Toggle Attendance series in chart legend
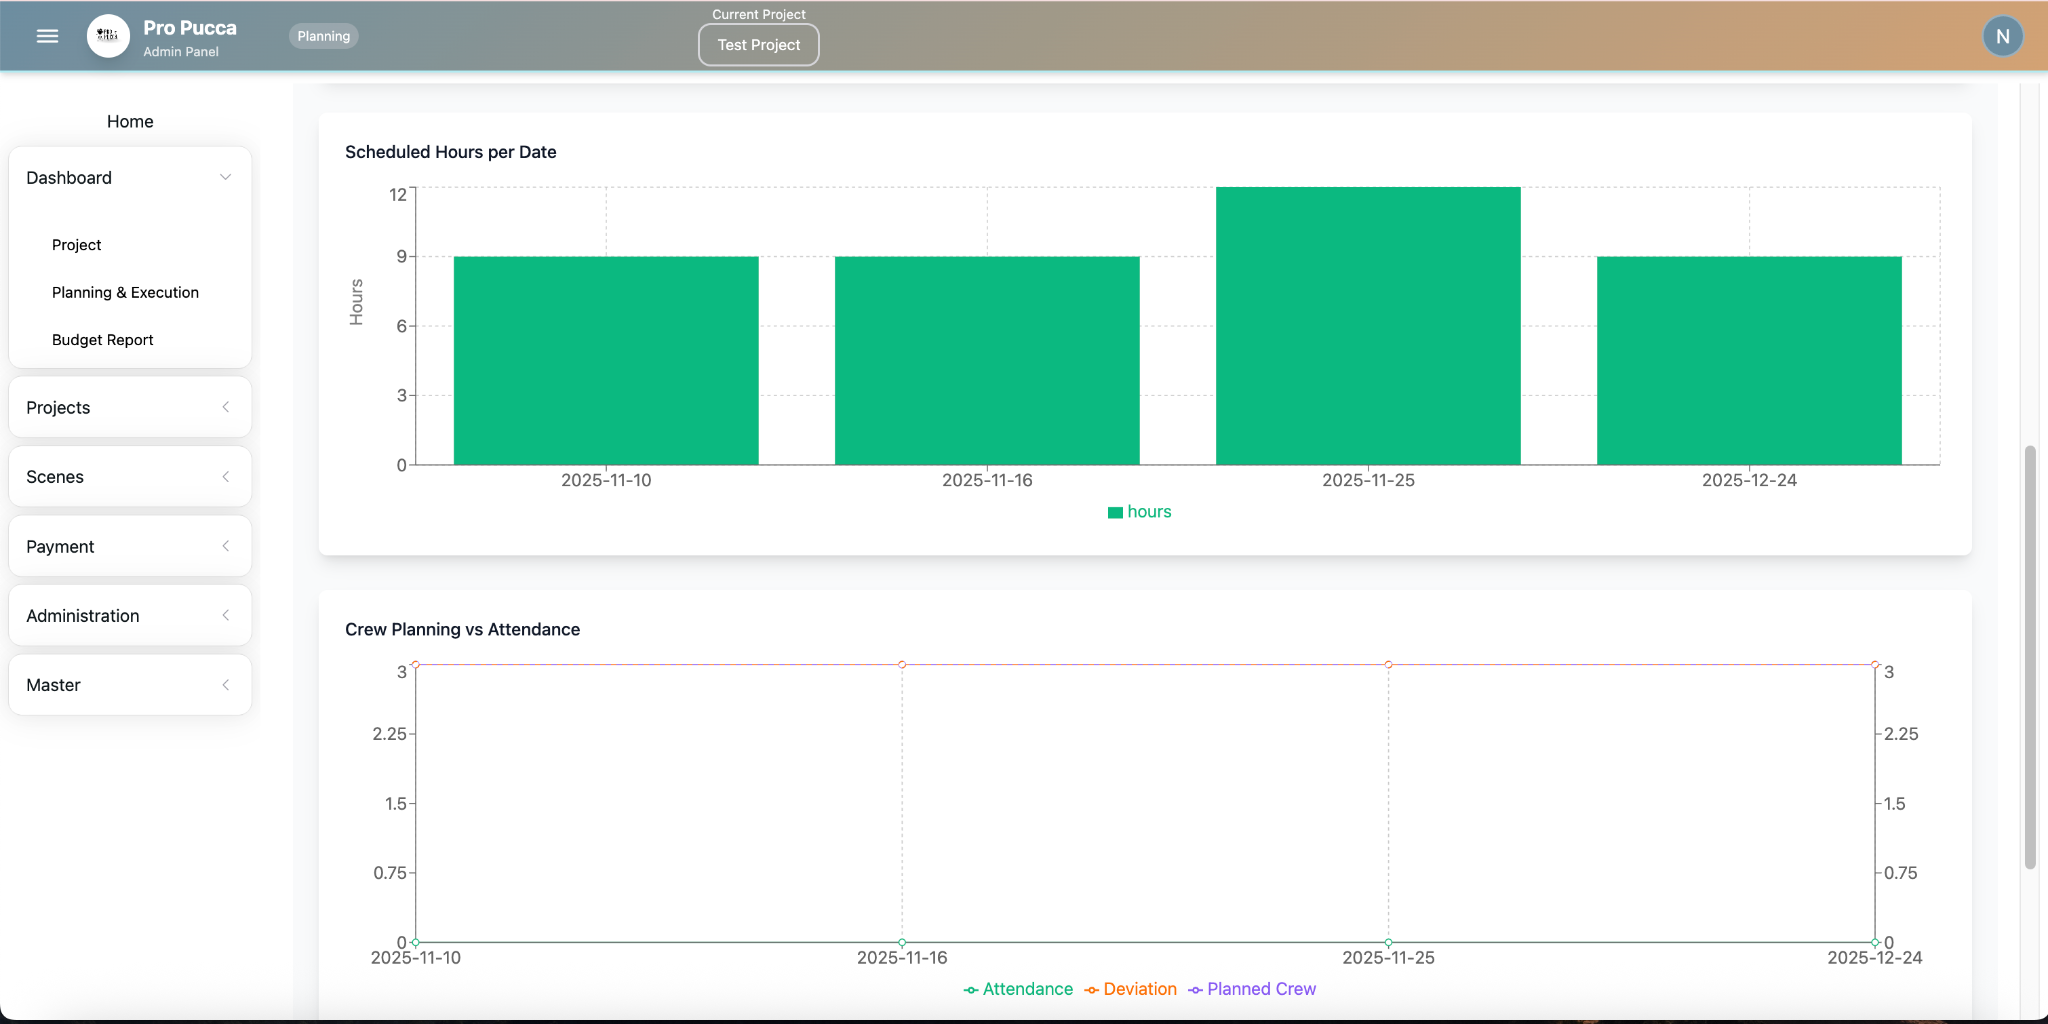Screen dimensions: 2048x1024 pyautogui.click(x=1018, y=989)
